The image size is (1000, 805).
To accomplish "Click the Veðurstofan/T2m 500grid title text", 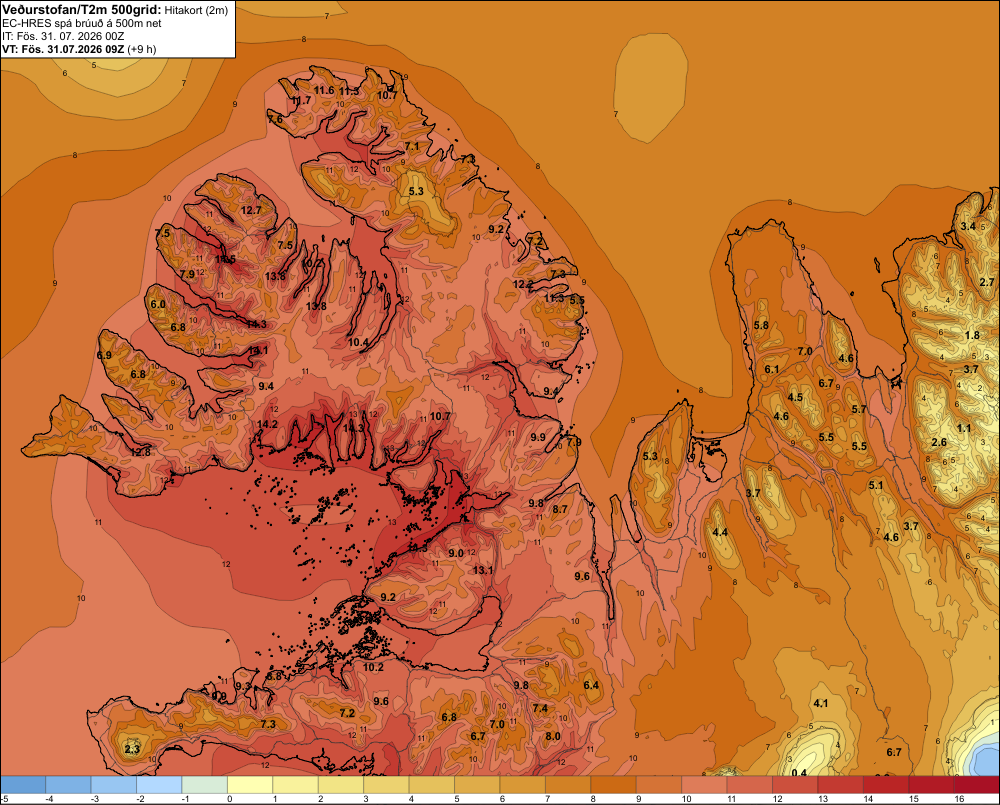I will (x=82, y=10).
